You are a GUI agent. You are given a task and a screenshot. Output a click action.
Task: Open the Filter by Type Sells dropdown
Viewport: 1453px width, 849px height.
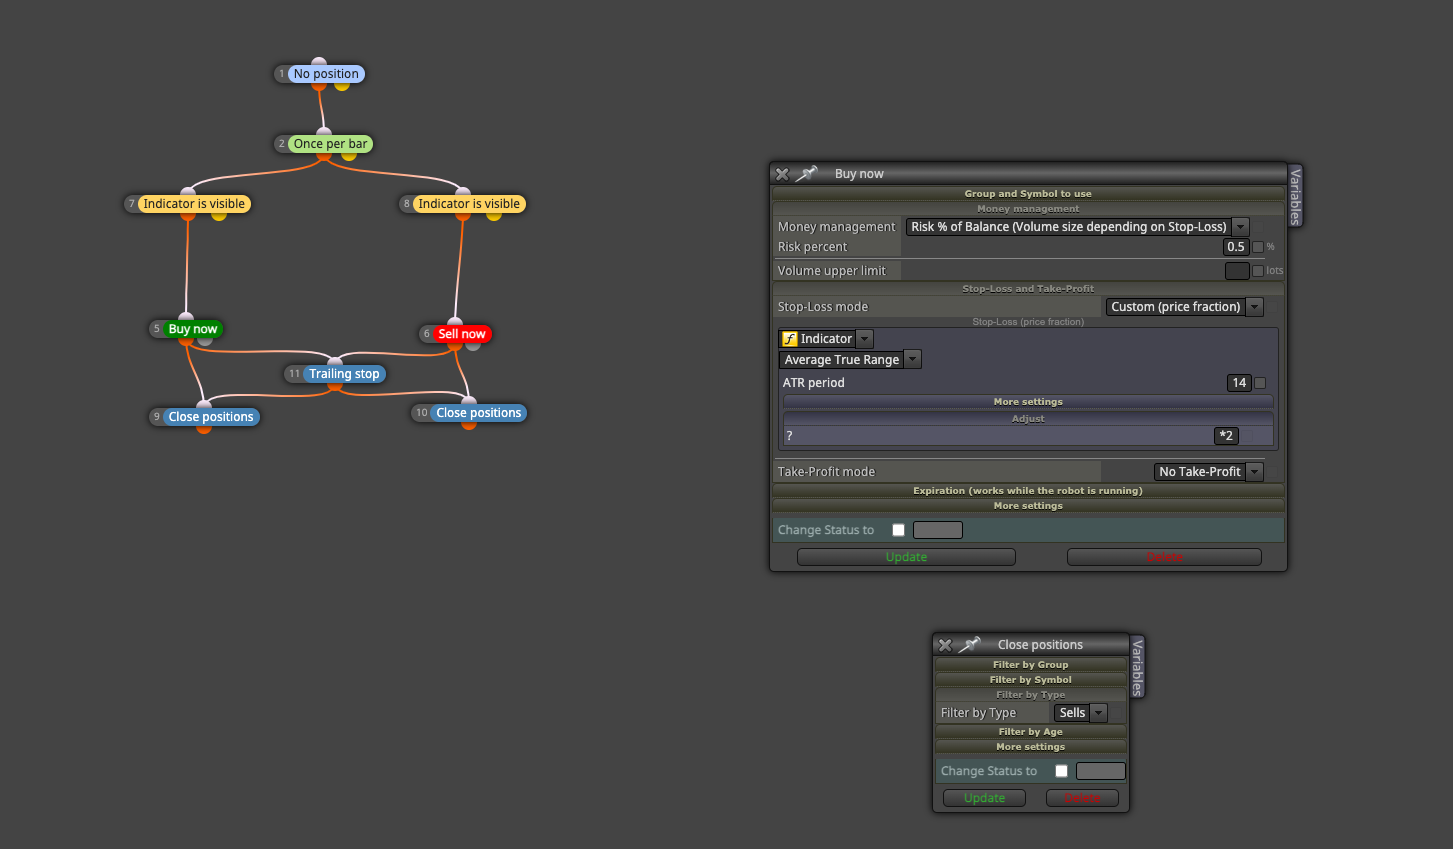click(x=1080, y=713)
